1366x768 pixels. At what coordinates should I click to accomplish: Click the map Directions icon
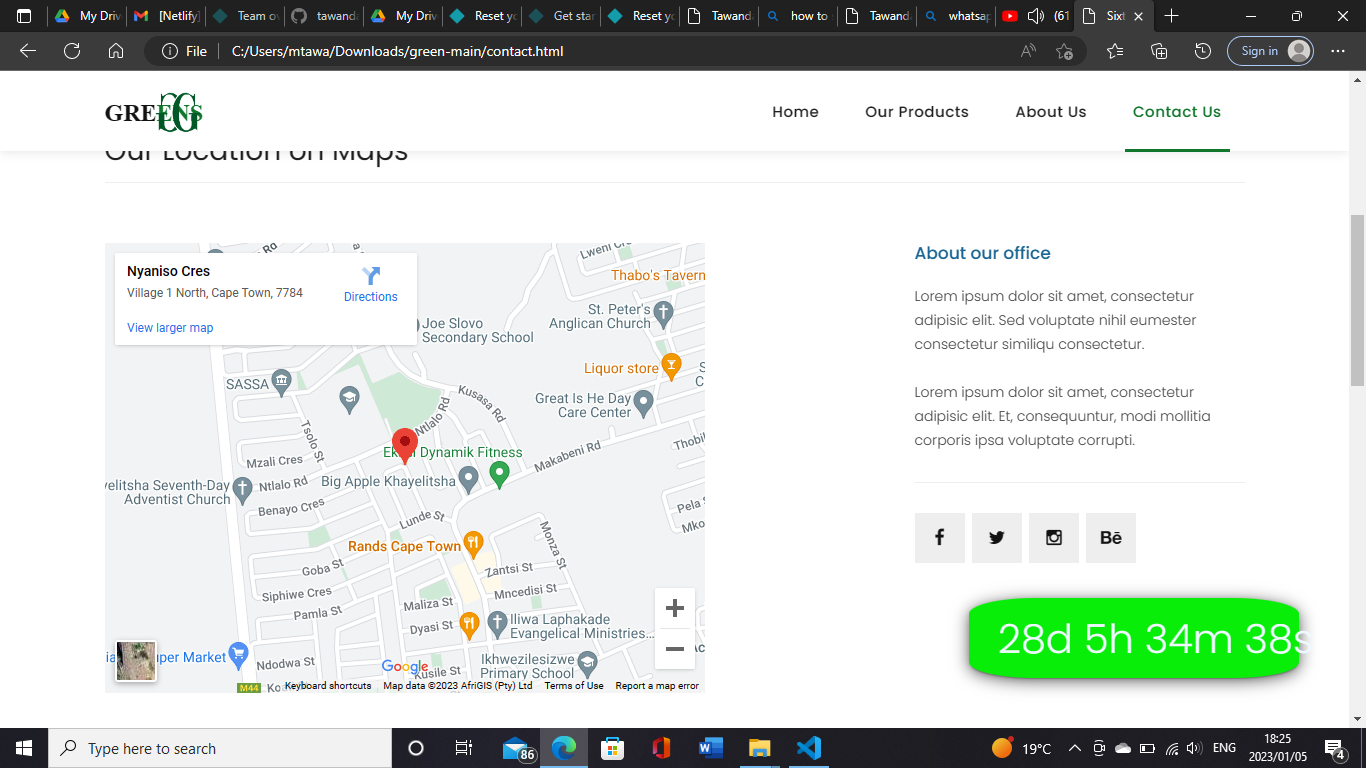point(371,277)
